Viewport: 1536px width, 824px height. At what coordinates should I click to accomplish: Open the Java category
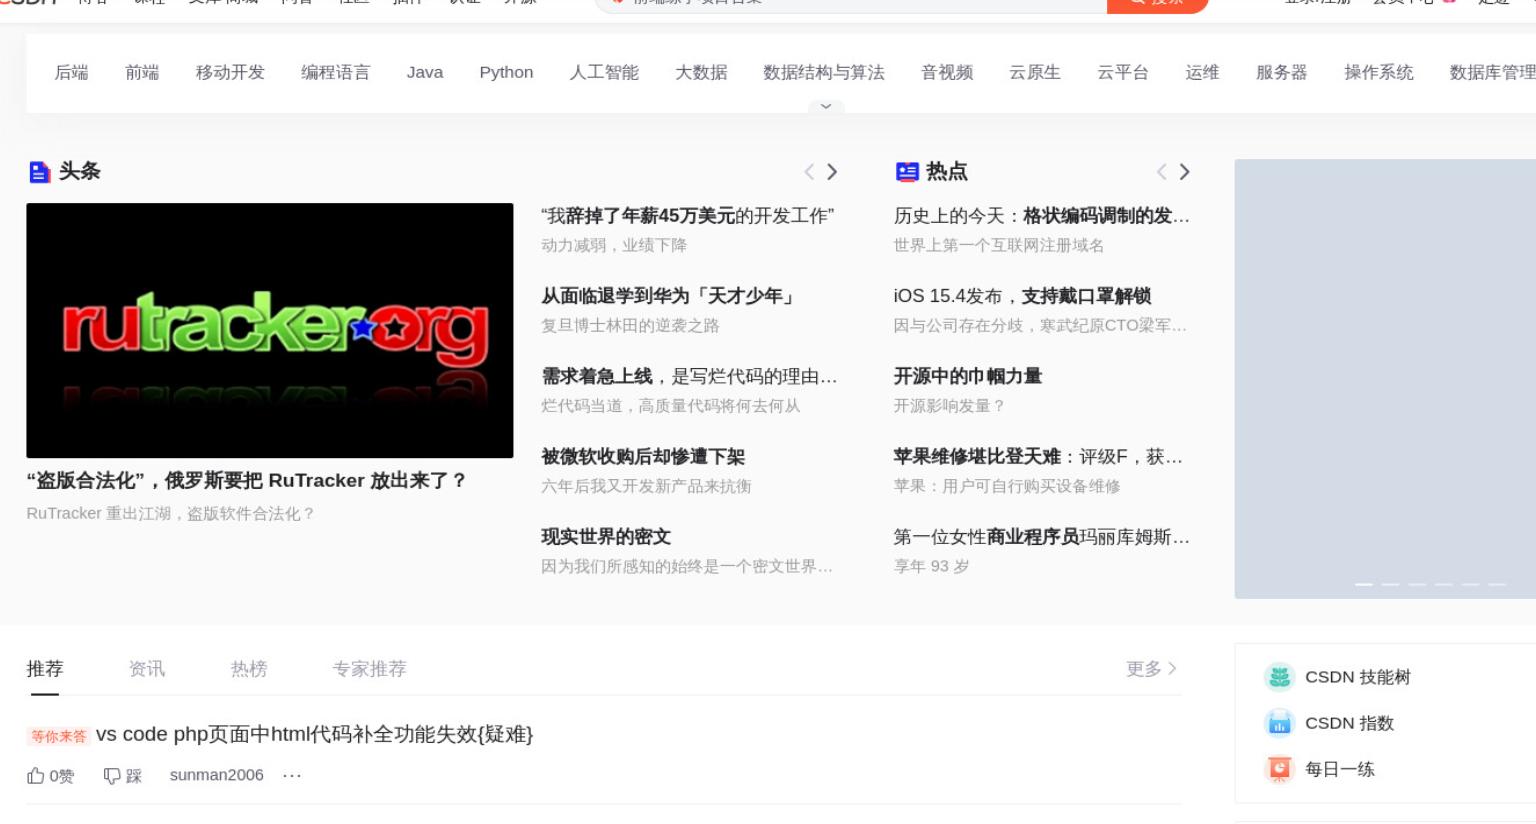point(425,72)
